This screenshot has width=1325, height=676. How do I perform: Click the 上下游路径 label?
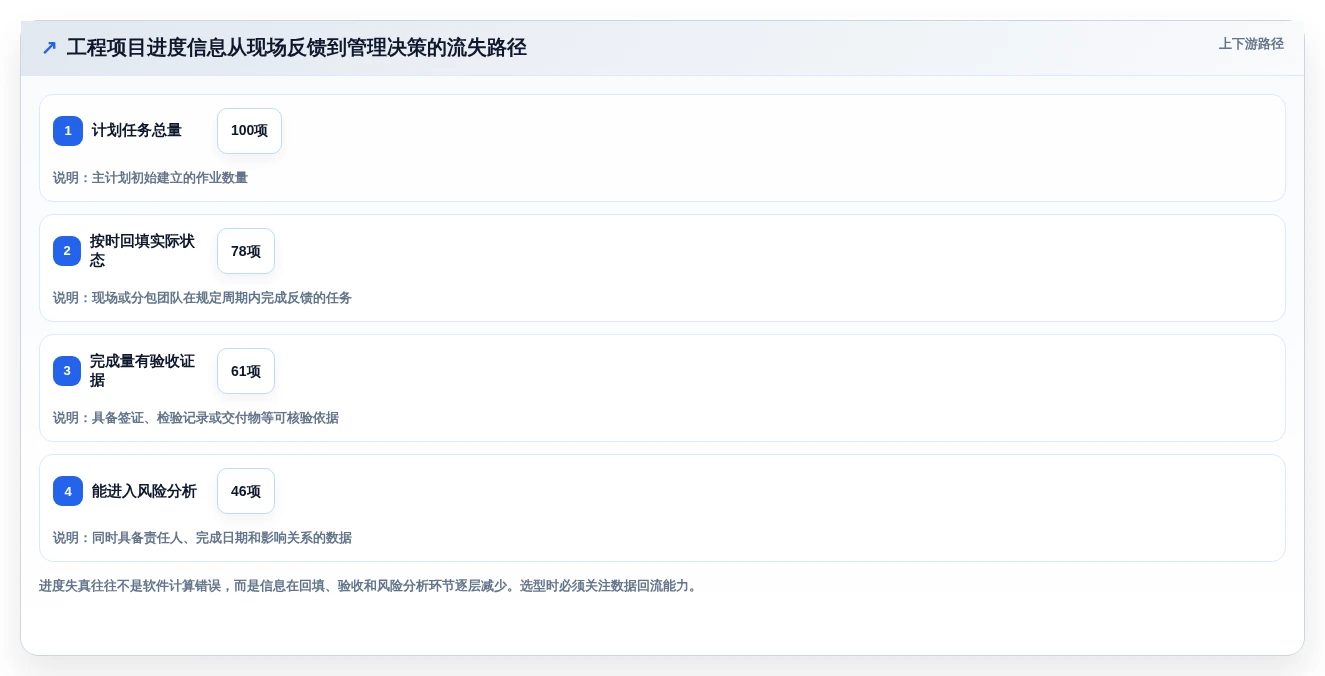(1251, 44)
